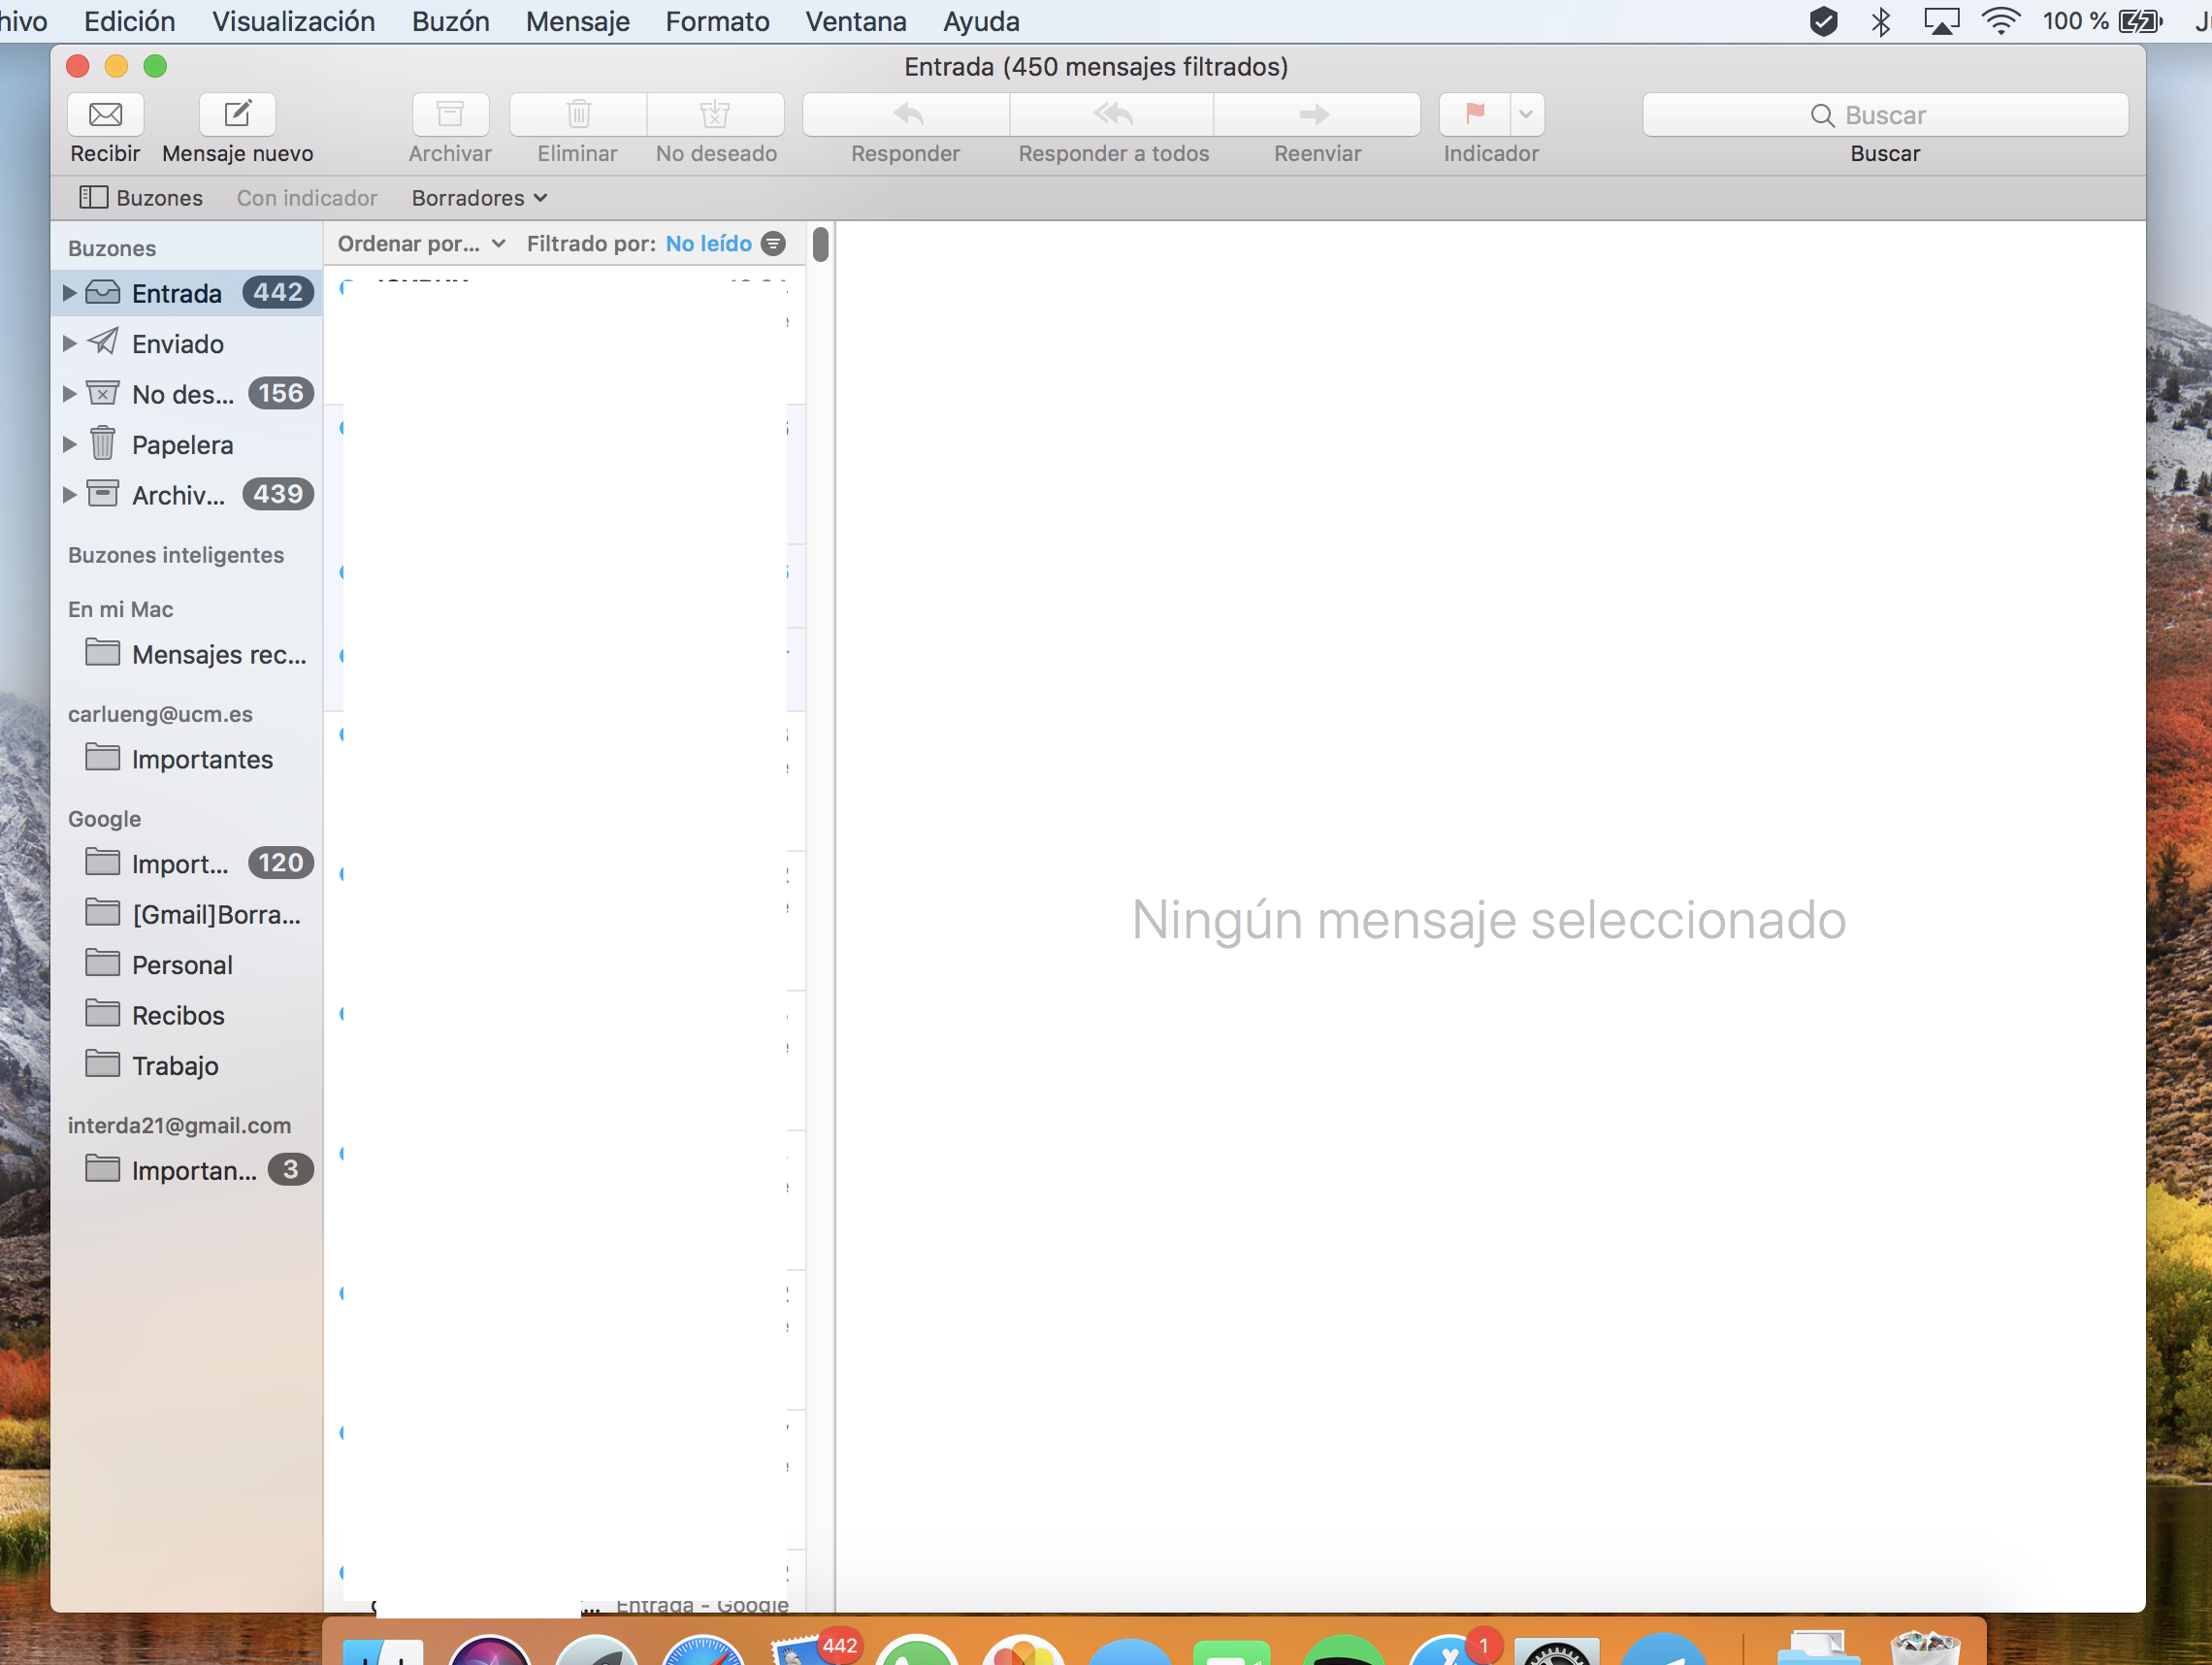Toggle the Buzones sidebar button
Image resolution: width=2212 pixels, height=1665 pixels.
[x=141, y=198]
